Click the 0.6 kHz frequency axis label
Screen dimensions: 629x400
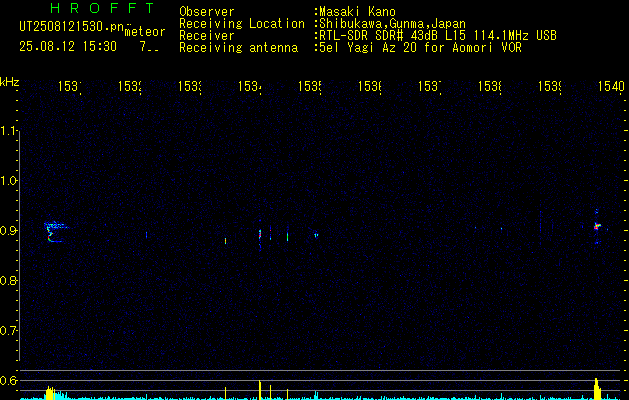pyautogui.click(x=9, y=380)
